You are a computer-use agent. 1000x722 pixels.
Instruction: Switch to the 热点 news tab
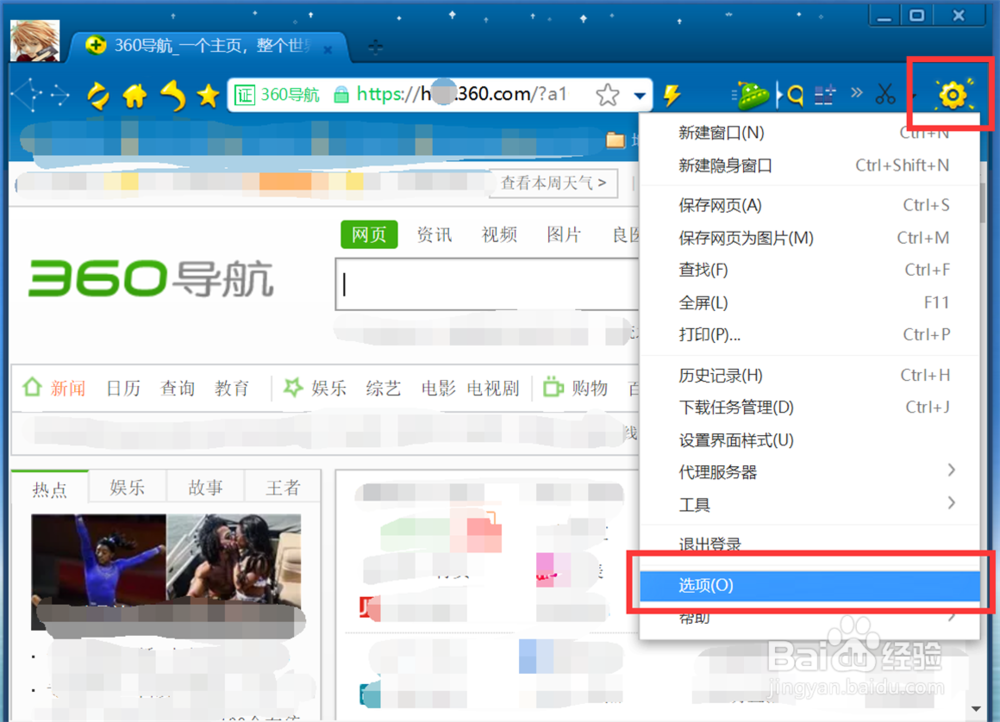click(50, 489)
